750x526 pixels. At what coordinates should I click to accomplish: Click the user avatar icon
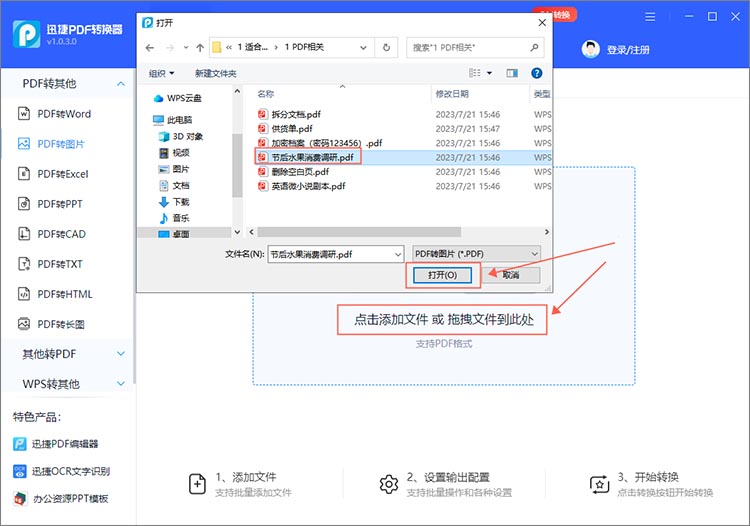pos(591,49)
